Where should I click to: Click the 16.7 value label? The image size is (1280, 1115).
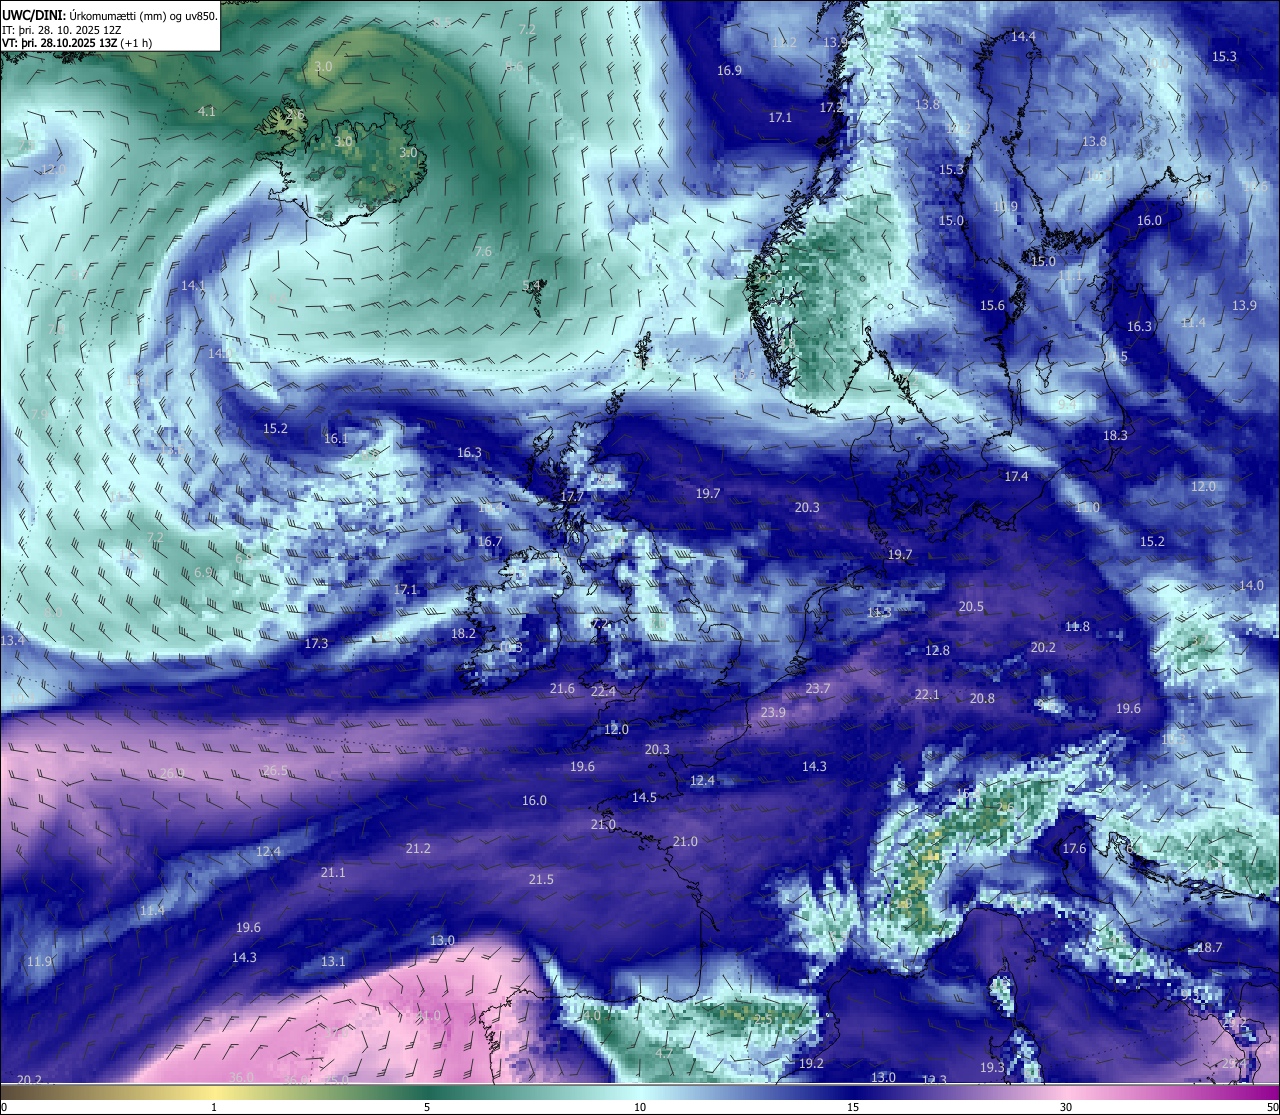click(x=490, y=542)
